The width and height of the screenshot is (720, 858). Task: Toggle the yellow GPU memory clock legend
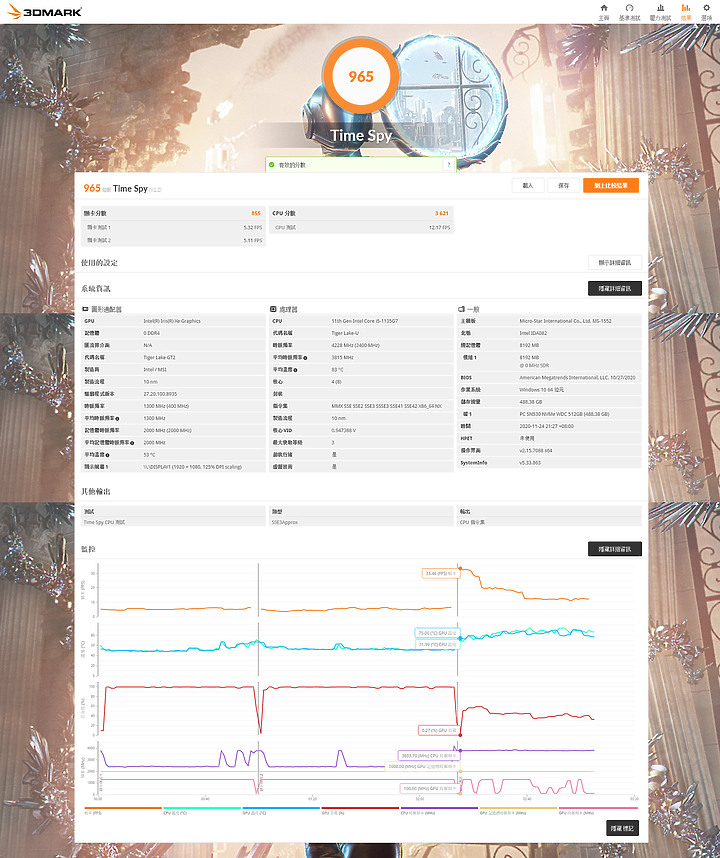coord(519,810)
